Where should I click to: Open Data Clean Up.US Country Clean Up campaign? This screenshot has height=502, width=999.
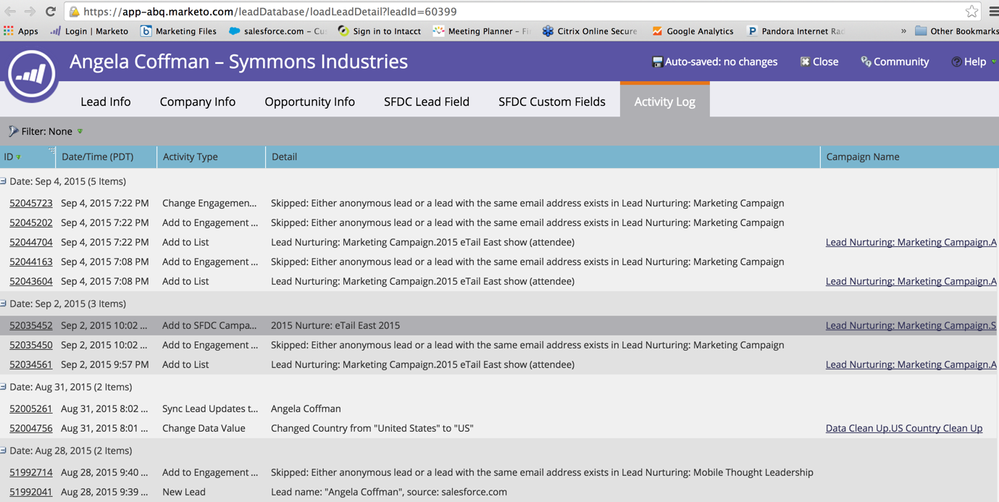[904, 428]
